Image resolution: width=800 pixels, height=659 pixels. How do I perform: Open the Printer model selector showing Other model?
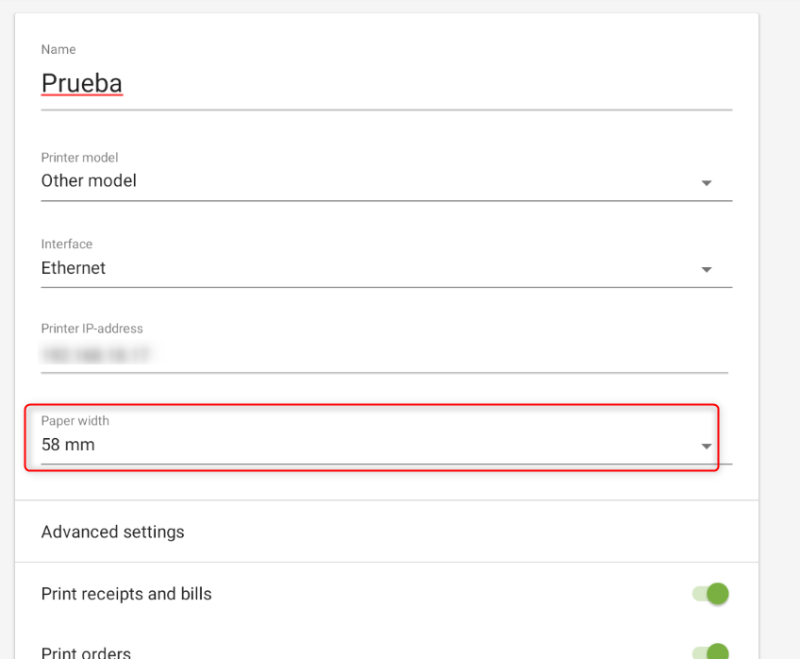pyautogui.click(x=370, y=182)
